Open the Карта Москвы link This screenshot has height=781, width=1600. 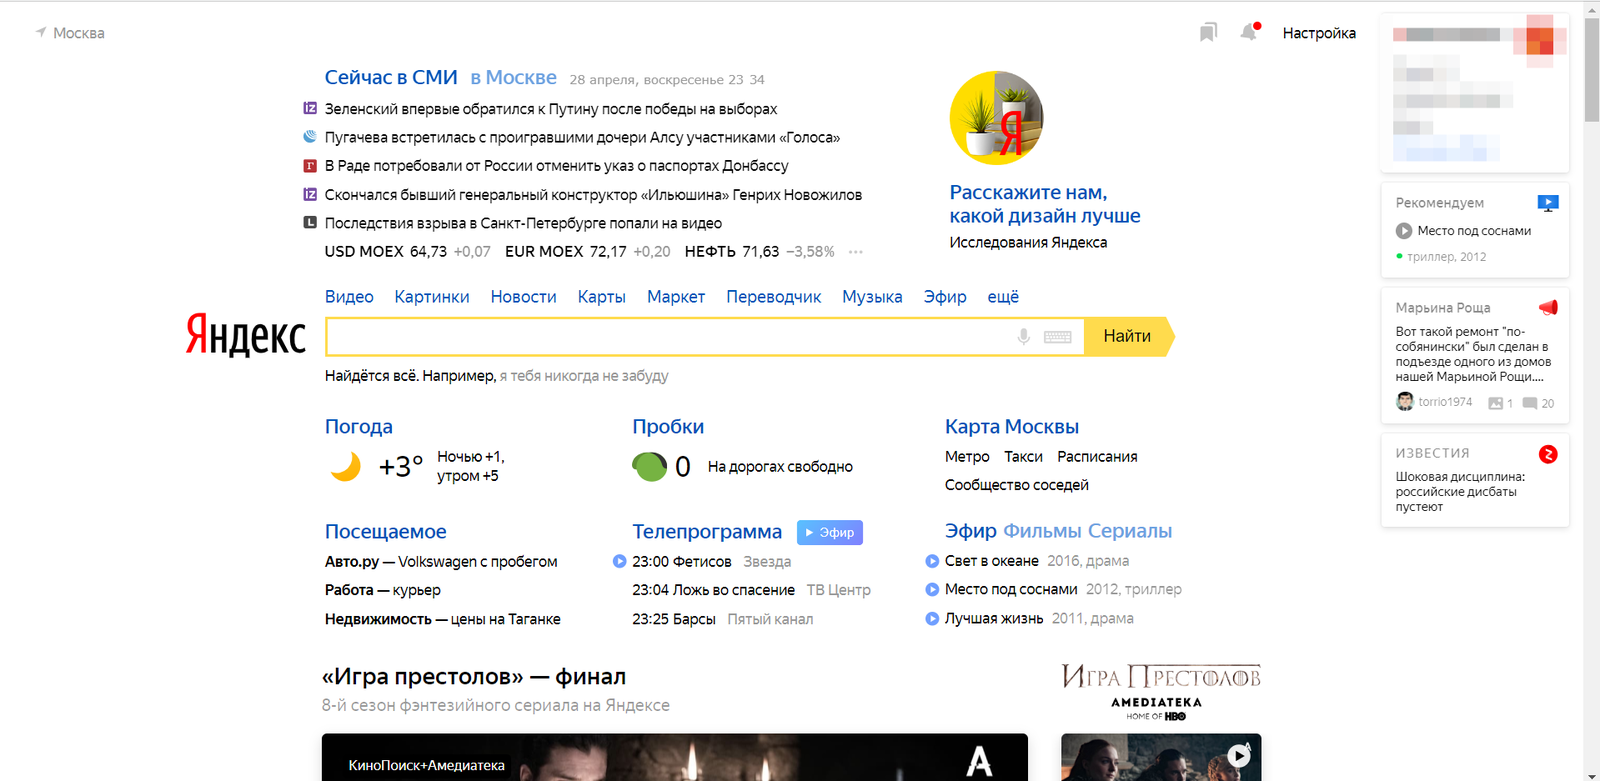[1012, 427]
